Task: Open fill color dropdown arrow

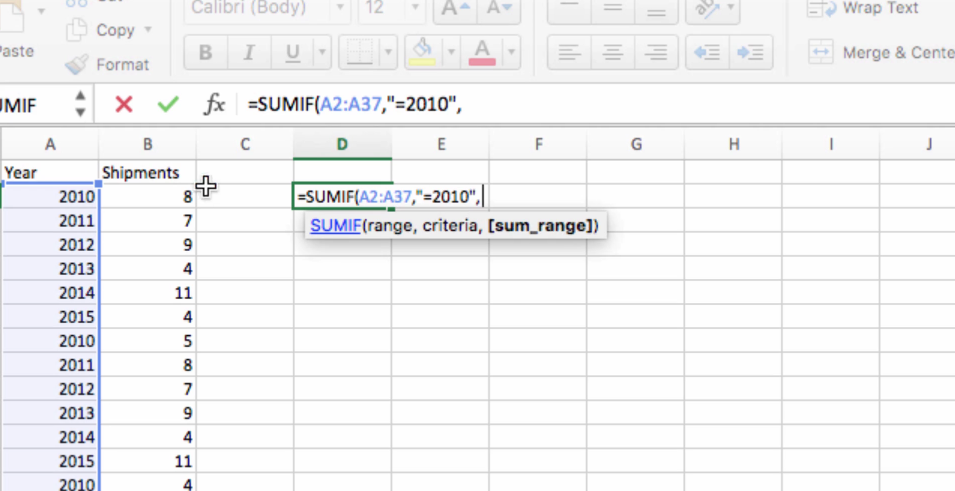Action: pyautogui.click(x=451, y=52)
